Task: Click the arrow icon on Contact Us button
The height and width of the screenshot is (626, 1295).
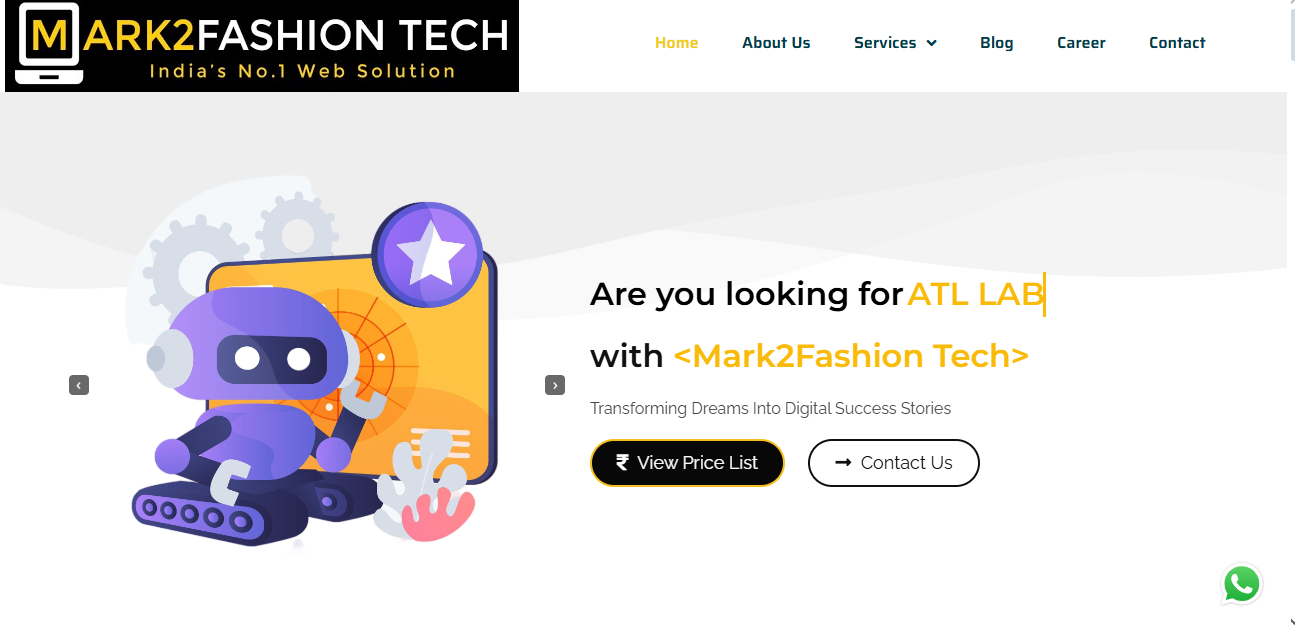Action: [843, 462]
